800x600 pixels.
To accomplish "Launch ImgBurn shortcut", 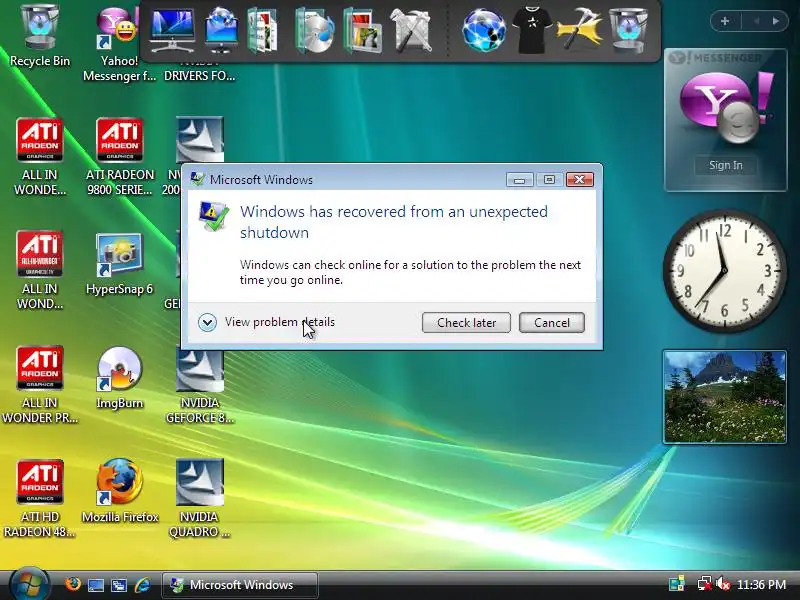I will pos(119,378).
